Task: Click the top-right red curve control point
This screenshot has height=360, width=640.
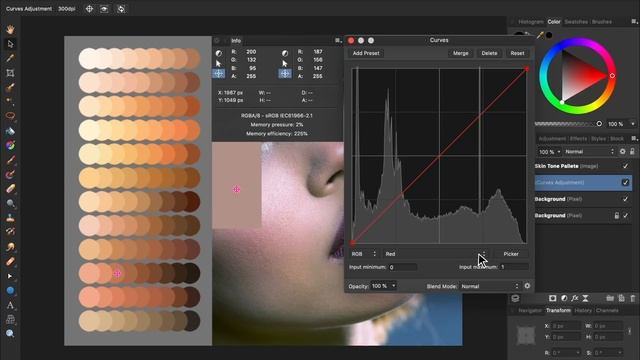Action: (527, 69)
